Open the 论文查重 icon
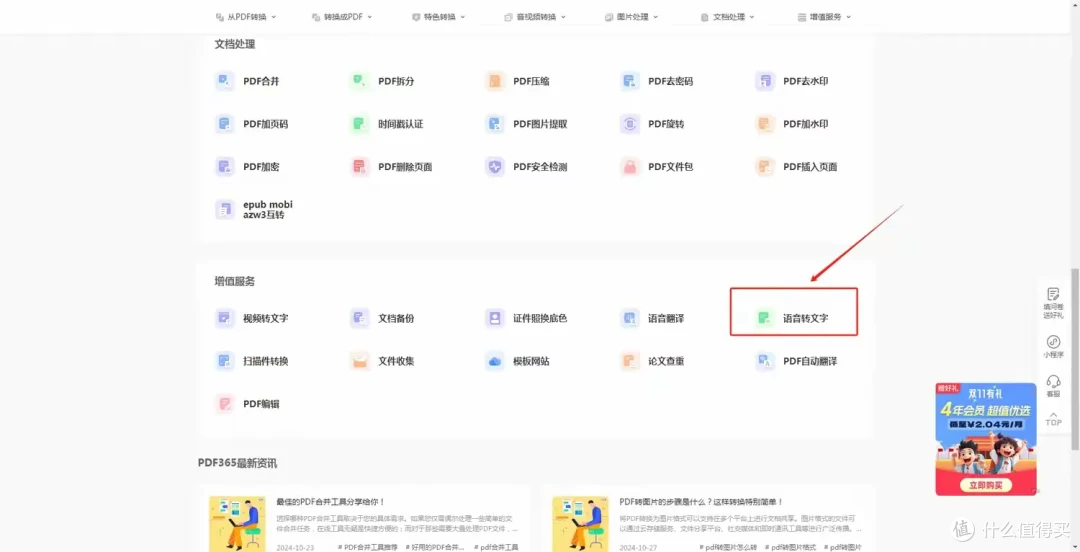 coord(630,361)
